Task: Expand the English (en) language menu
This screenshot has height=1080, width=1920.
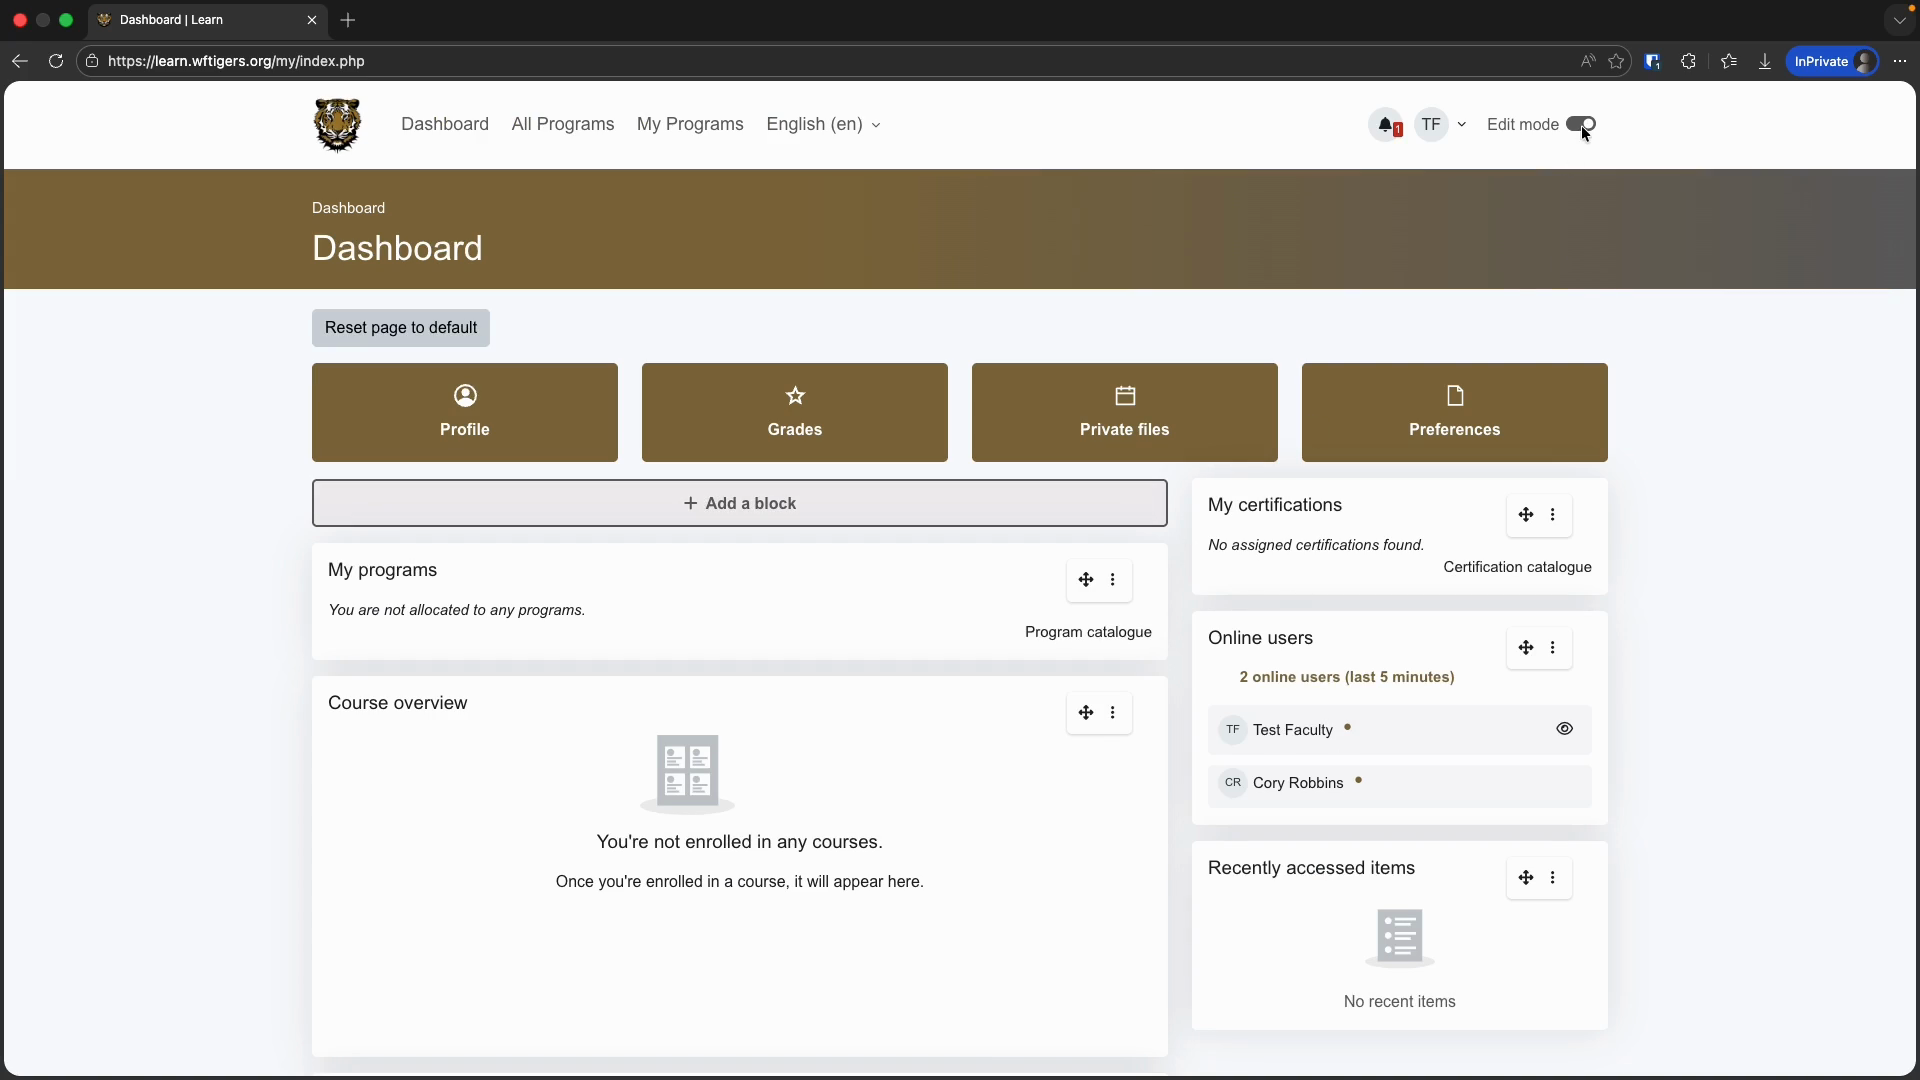Action: pos(823,125)
